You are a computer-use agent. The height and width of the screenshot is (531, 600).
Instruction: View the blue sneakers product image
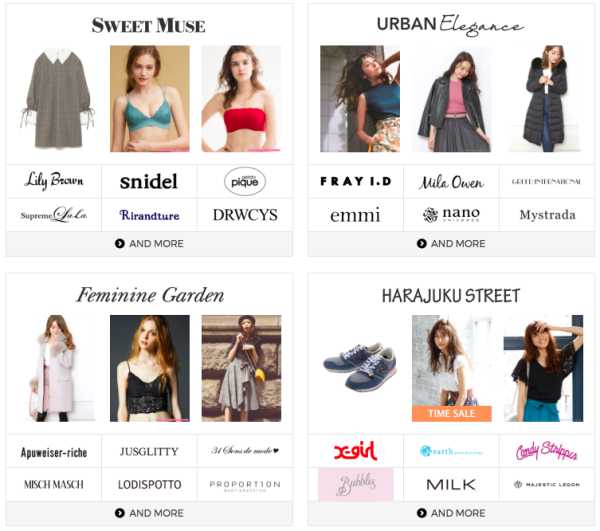click(x=360, y=366)
